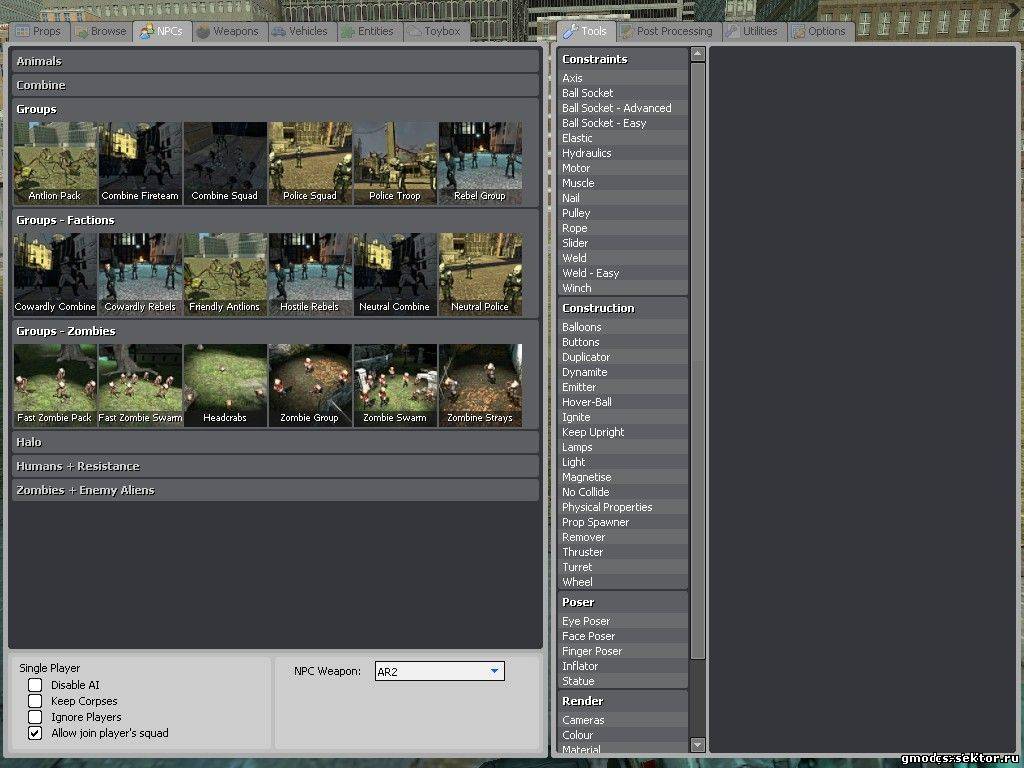Click the tool list scroll-up arrow
Image resolution: width=1024 pixels, height=768 pixels.
point(697,54)
